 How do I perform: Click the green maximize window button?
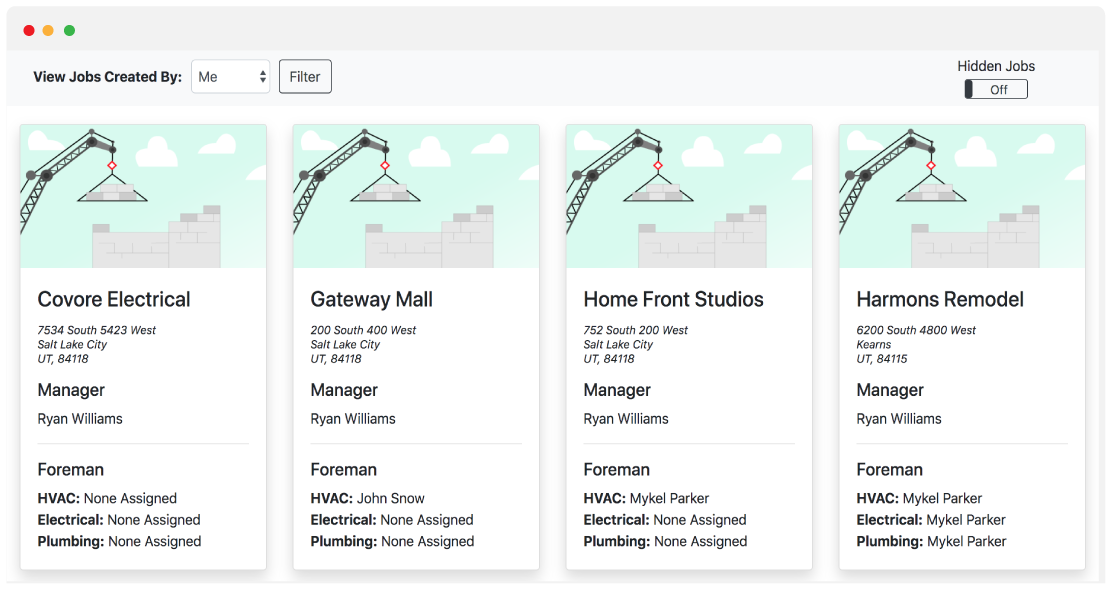click(69, 31)
